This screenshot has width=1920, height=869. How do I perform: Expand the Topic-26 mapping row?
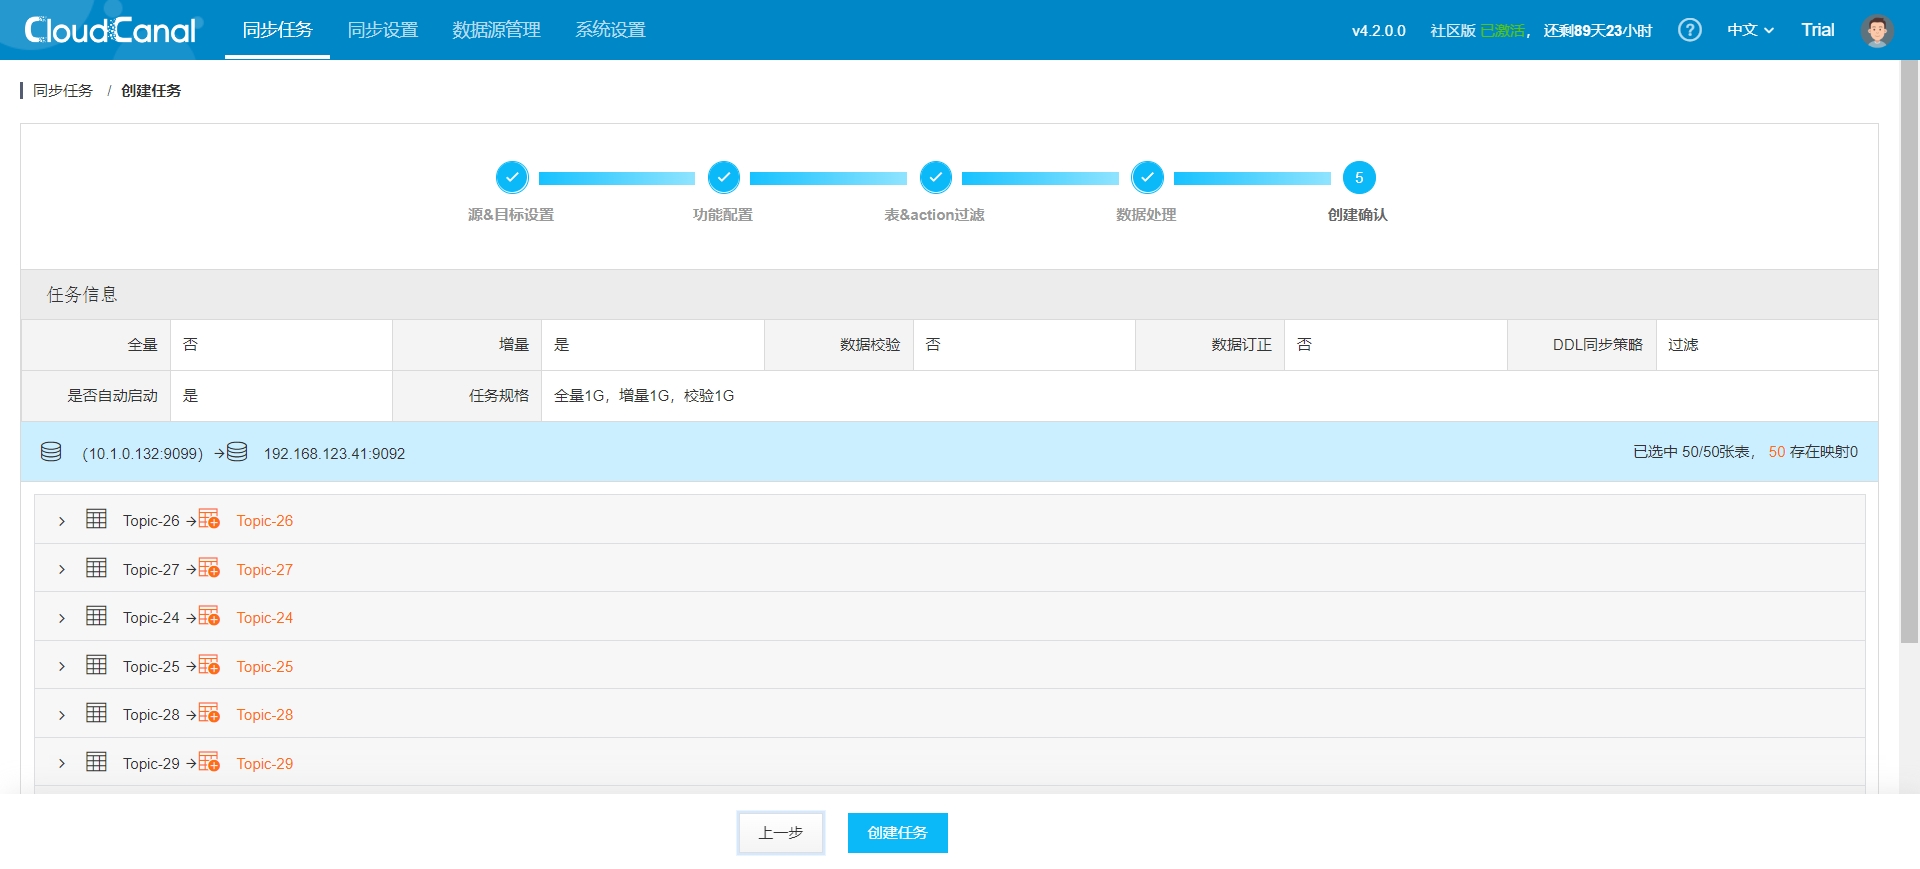pos(62,521)
